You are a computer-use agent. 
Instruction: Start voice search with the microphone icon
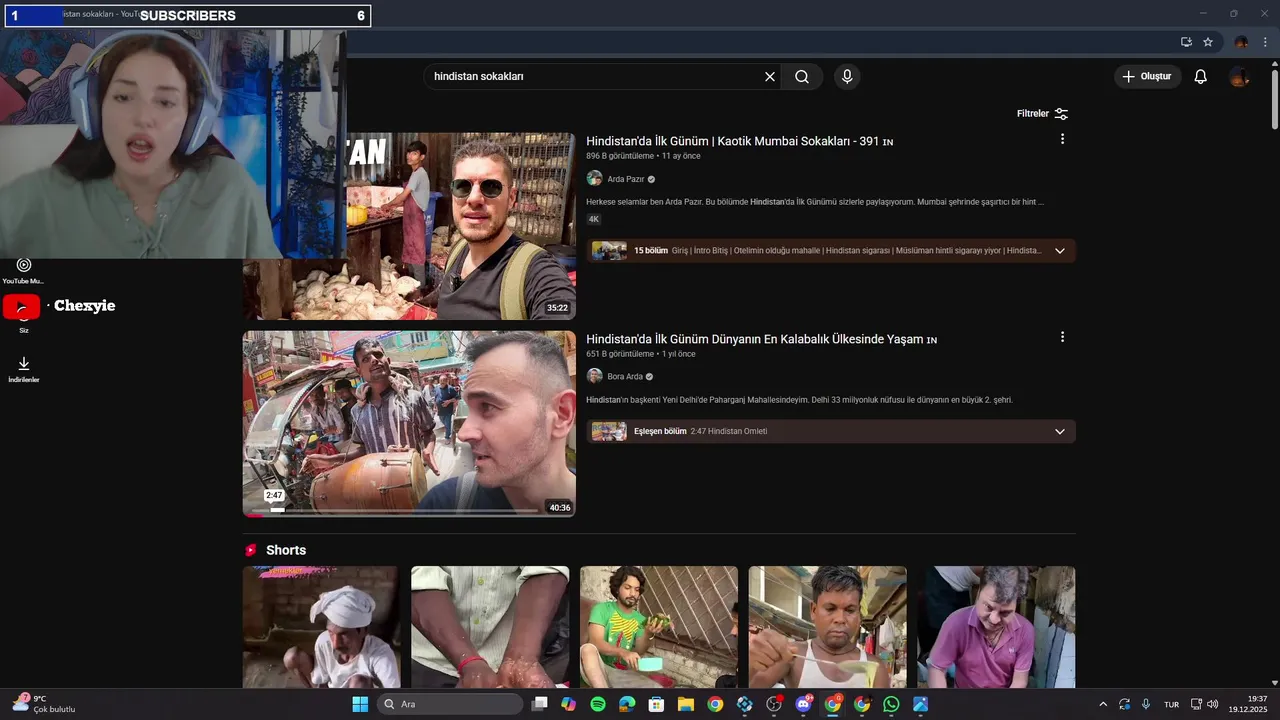tap(847, 77)
